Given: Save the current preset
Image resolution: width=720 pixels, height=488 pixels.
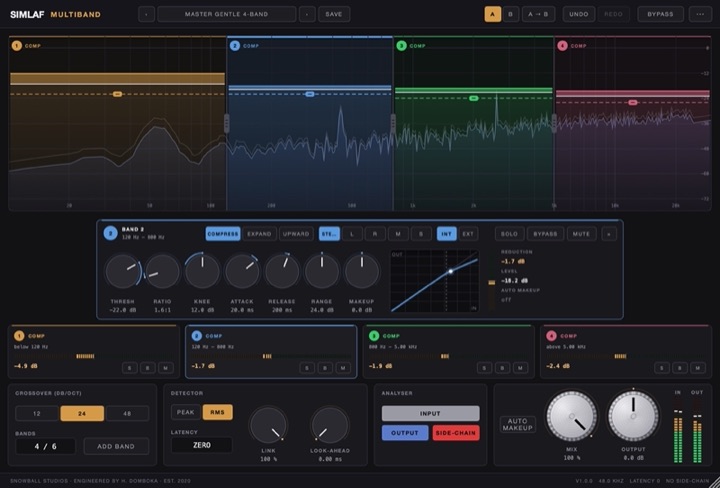Looking at the screenshot, I should pos(334,14).
